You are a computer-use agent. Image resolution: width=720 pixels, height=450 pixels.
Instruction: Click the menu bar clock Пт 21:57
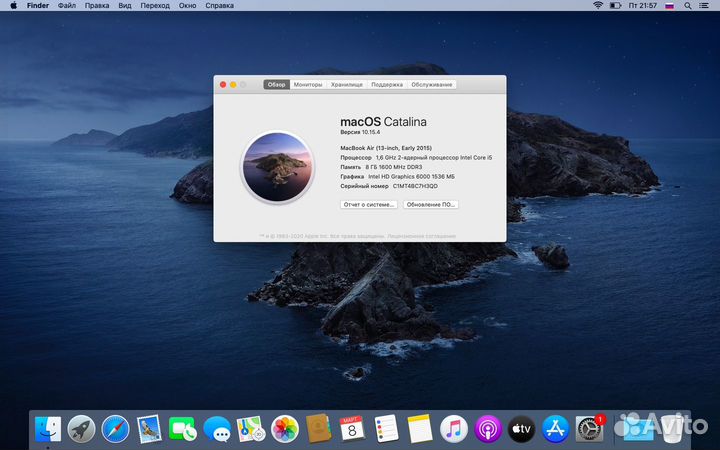pyautogui.click(x=642, y=6)
